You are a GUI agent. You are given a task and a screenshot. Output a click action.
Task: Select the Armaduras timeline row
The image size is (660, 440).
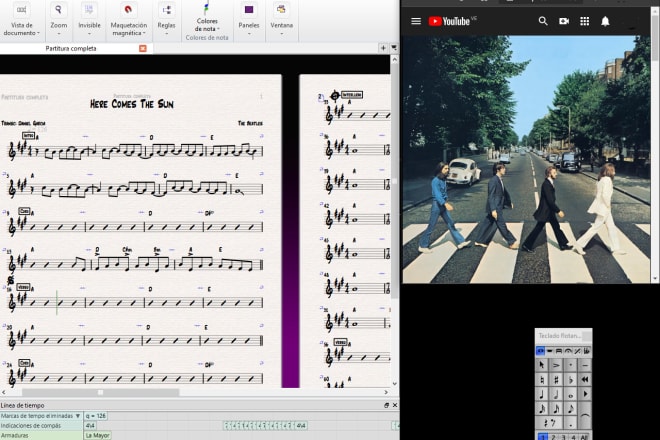pos(41,435)
